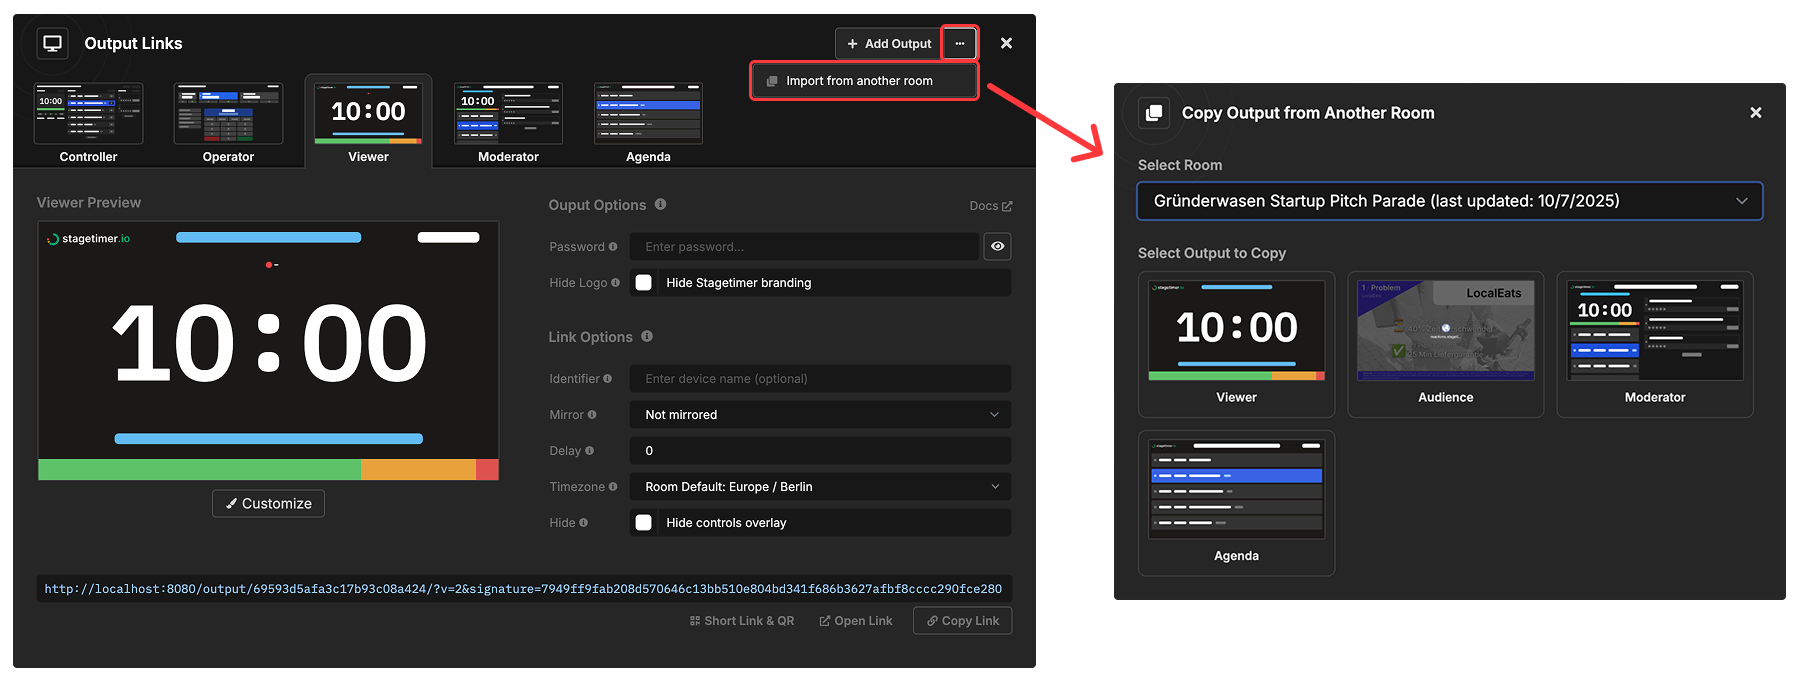
Task: Click the Identifier device name field
Action: (x=820, y=378)
